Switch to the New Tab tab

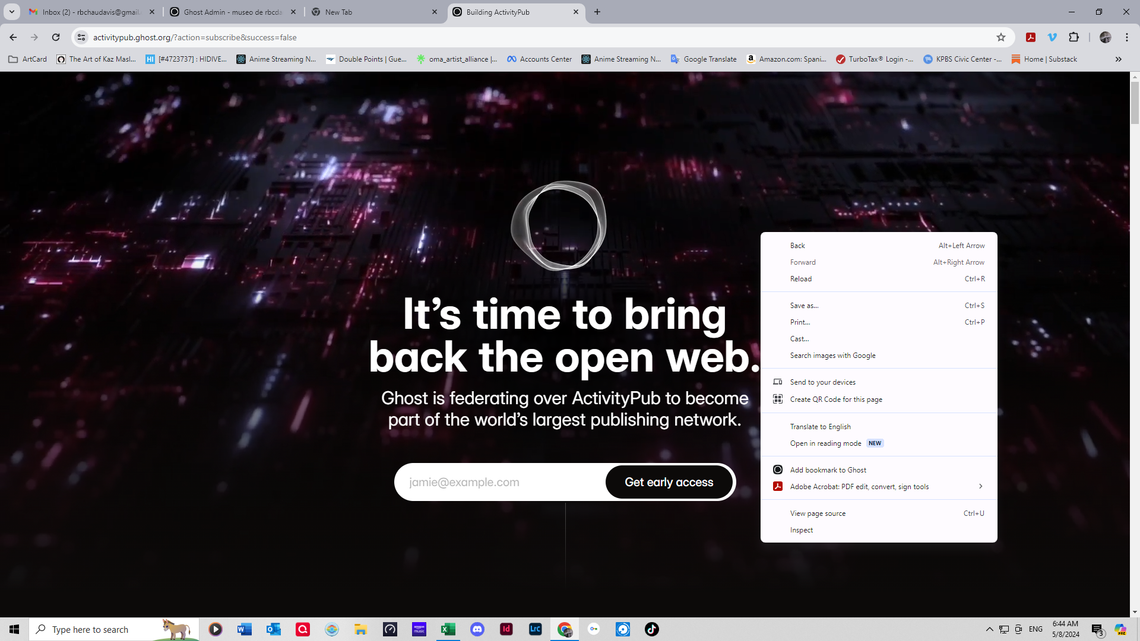click(x=374, y=12)
